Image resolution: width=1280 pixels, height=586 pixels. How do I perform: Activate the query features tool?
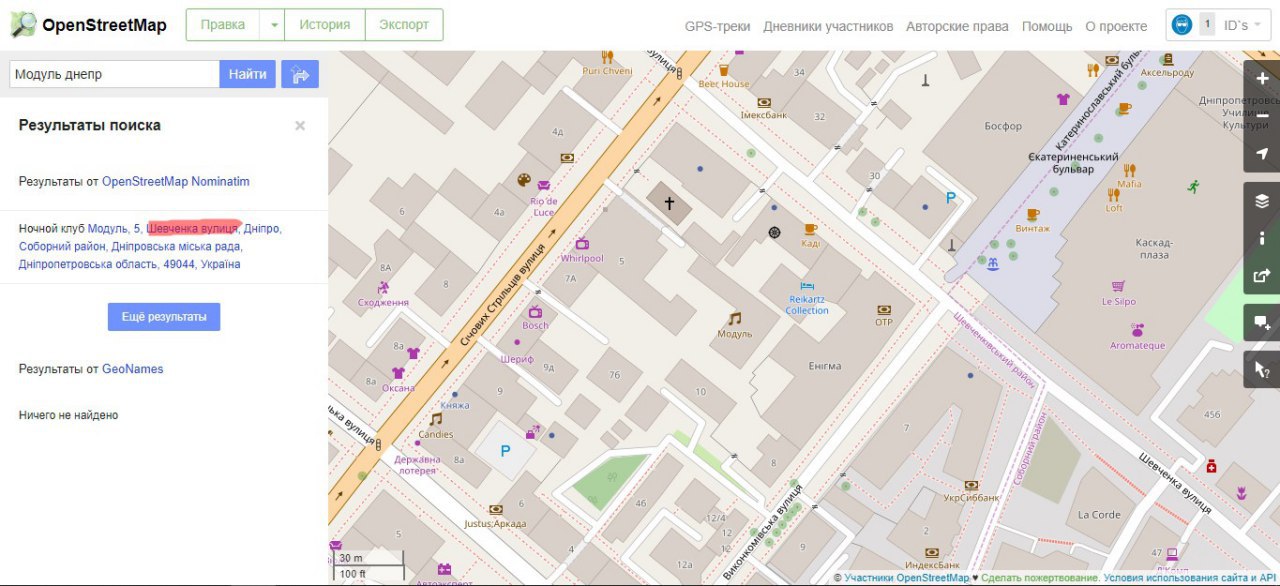coord(1261,369)
